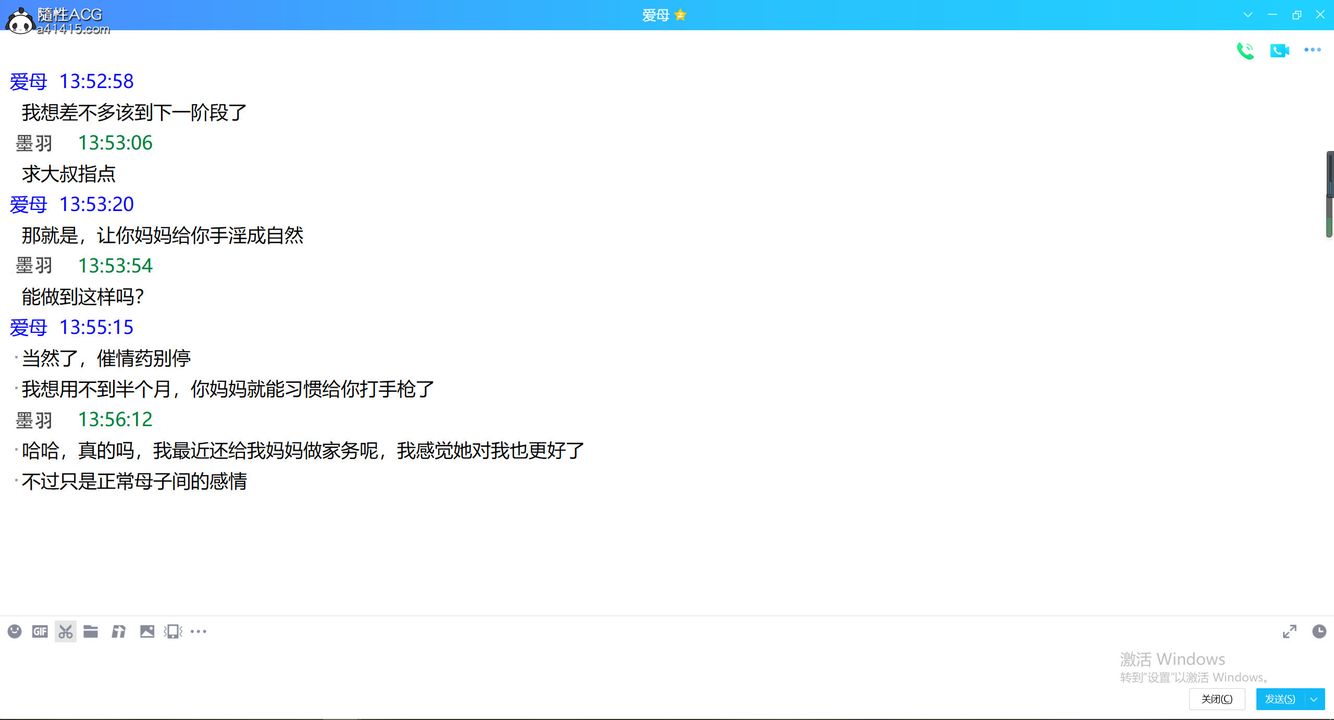Open the chat history clock icon
The width and height of the screenshot is (1334, 720).
[x=1319, y=631]
